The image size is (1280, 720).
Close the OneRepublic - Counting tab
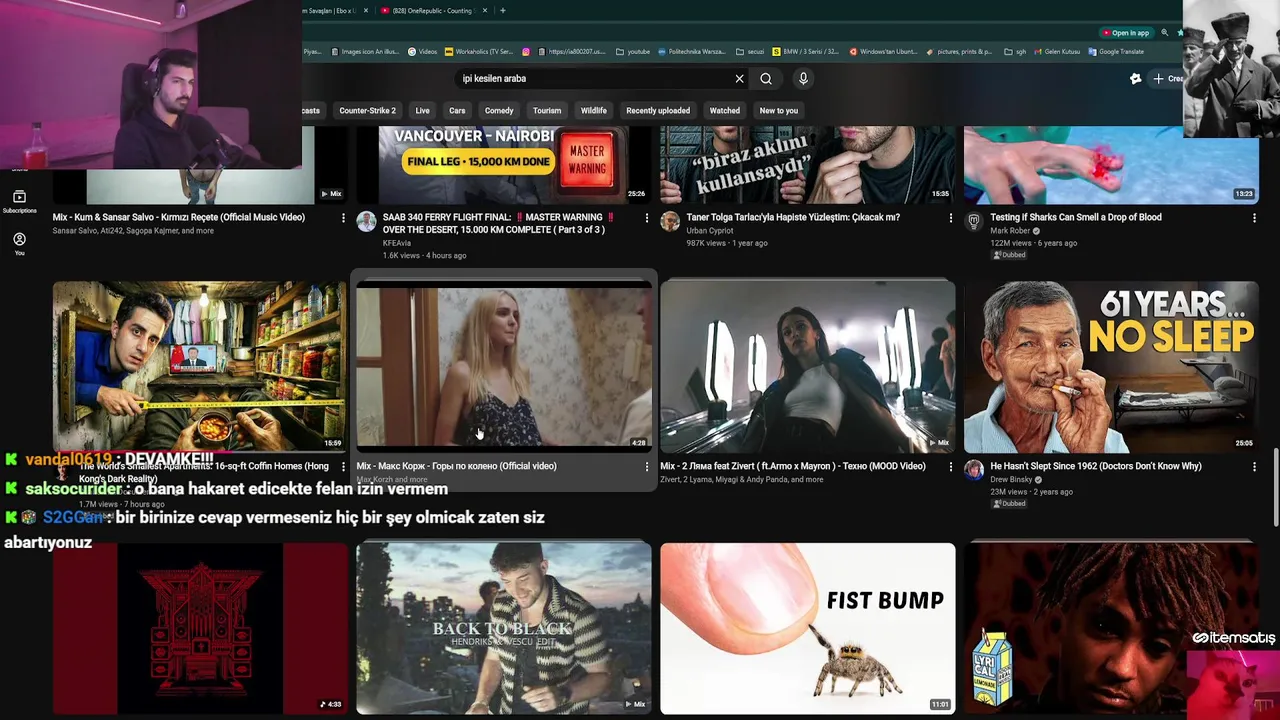(x=484, y=11)
